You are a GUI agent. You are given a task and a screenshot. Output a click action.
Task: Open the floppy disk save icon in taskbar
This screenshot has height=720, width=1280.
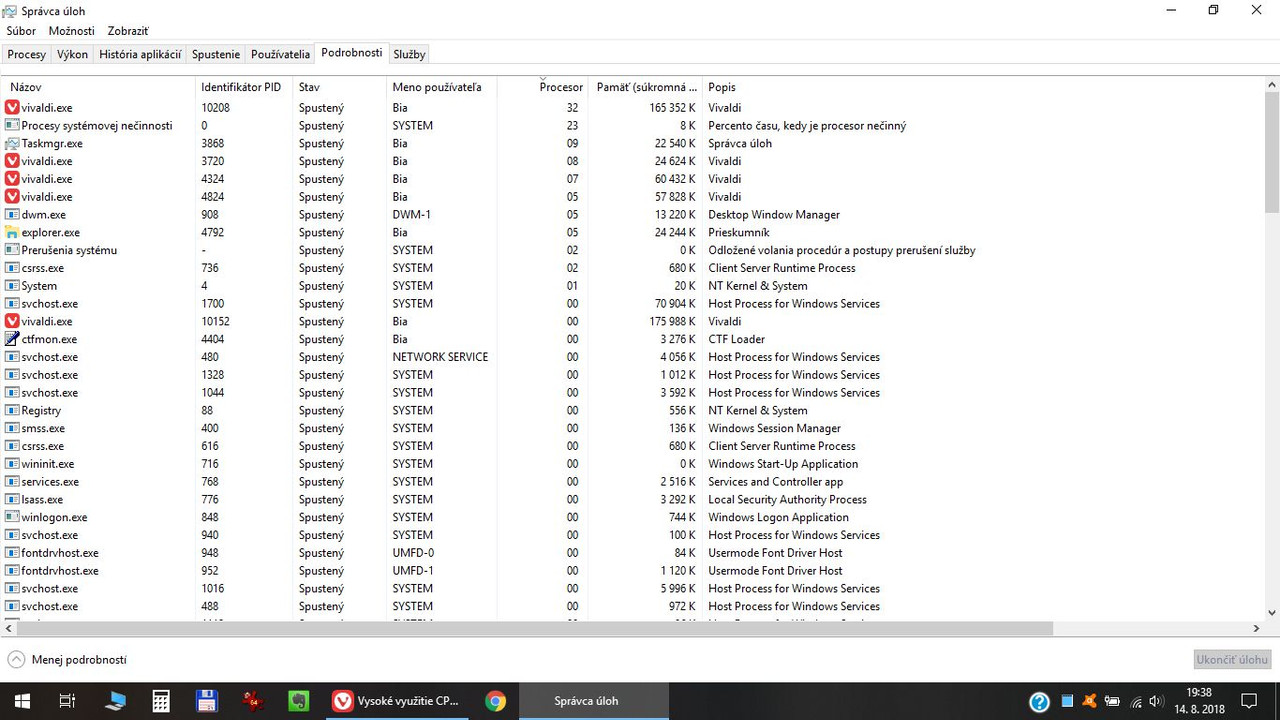coord(207,701)
